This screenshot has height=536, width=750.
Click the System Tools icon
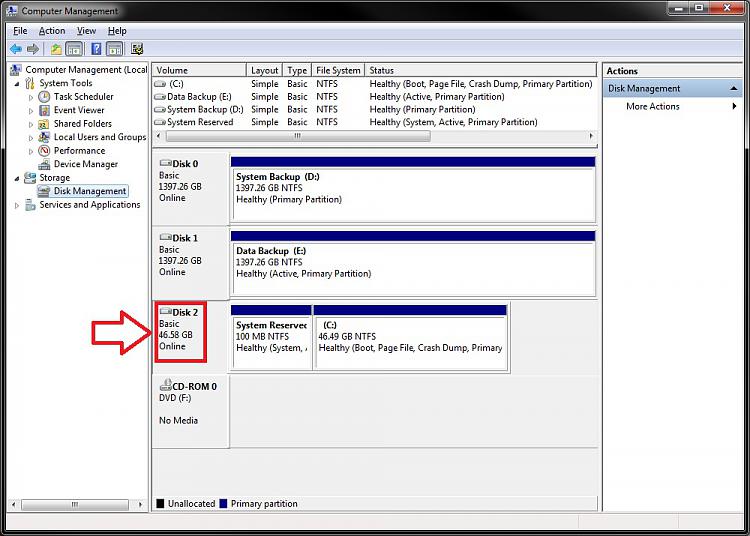pos(30,83)
